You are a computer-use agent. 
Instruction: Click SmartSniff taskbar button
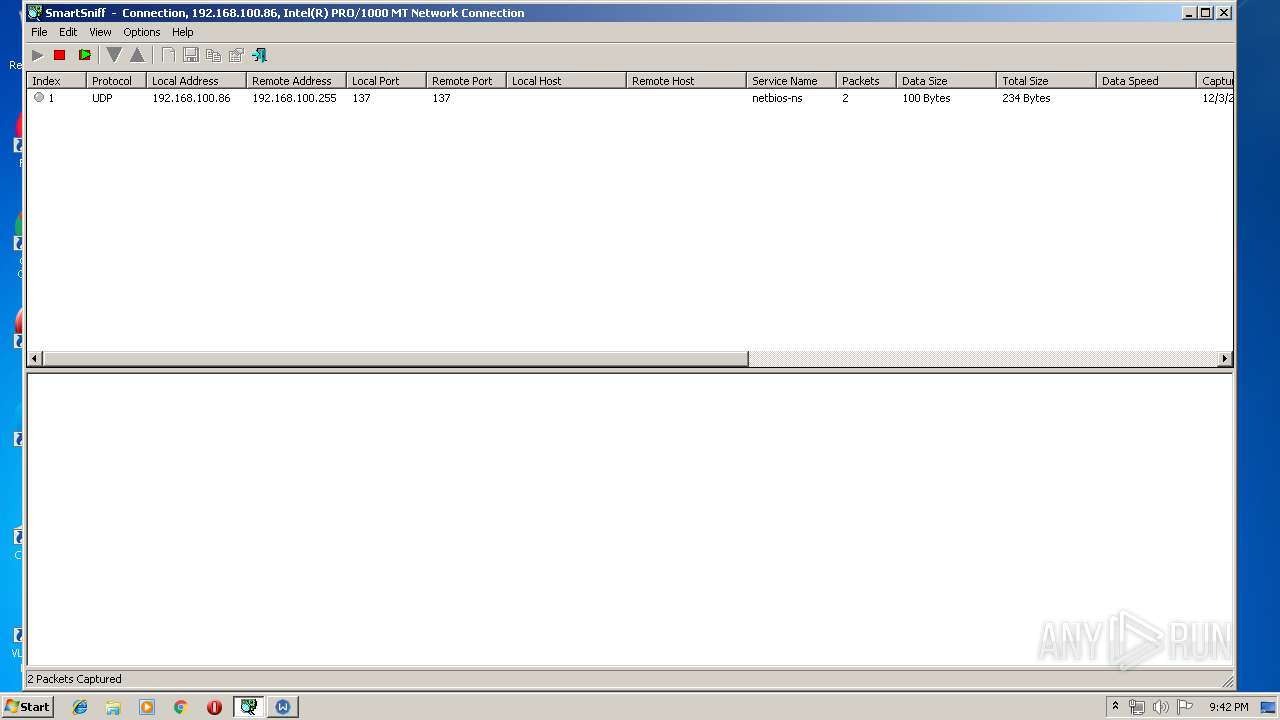click(248, 707)
